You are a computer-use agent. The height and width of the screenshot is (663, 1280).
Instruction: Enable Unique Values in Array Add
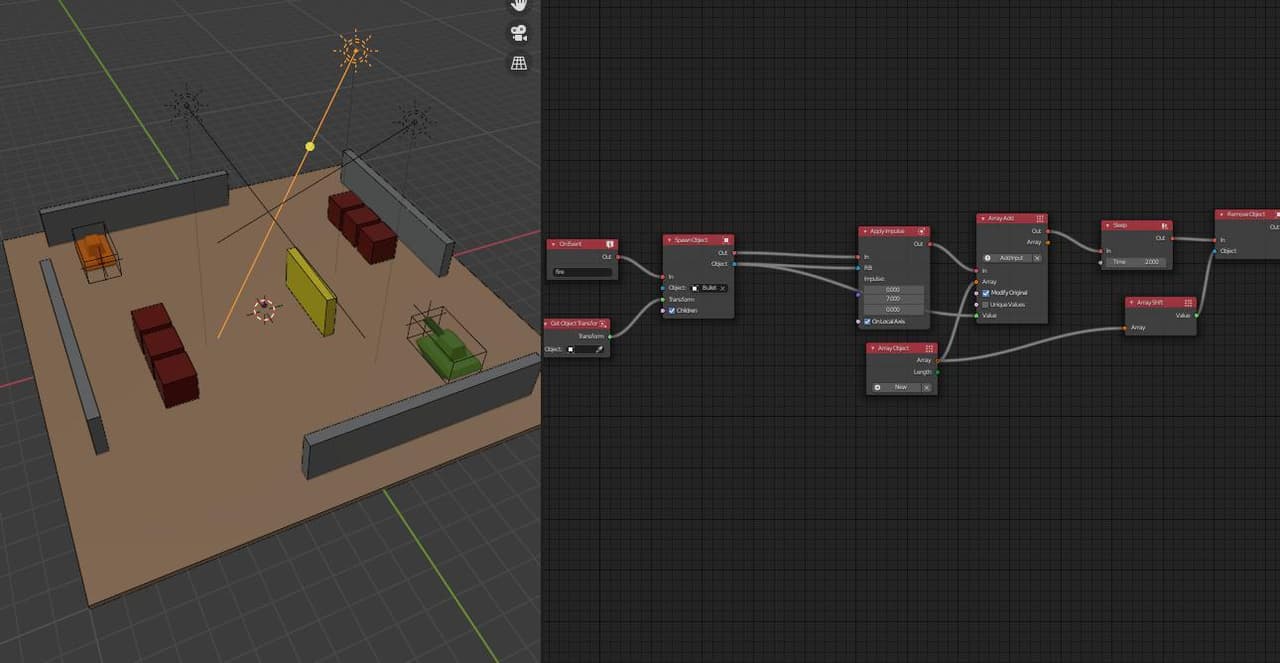click(x=986, y=304)
